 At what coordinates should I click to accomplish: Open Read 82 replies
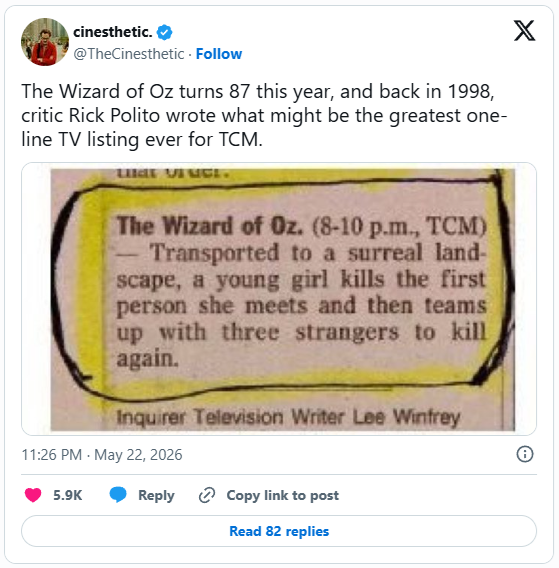pyautogui.click(x=279, y=531)
